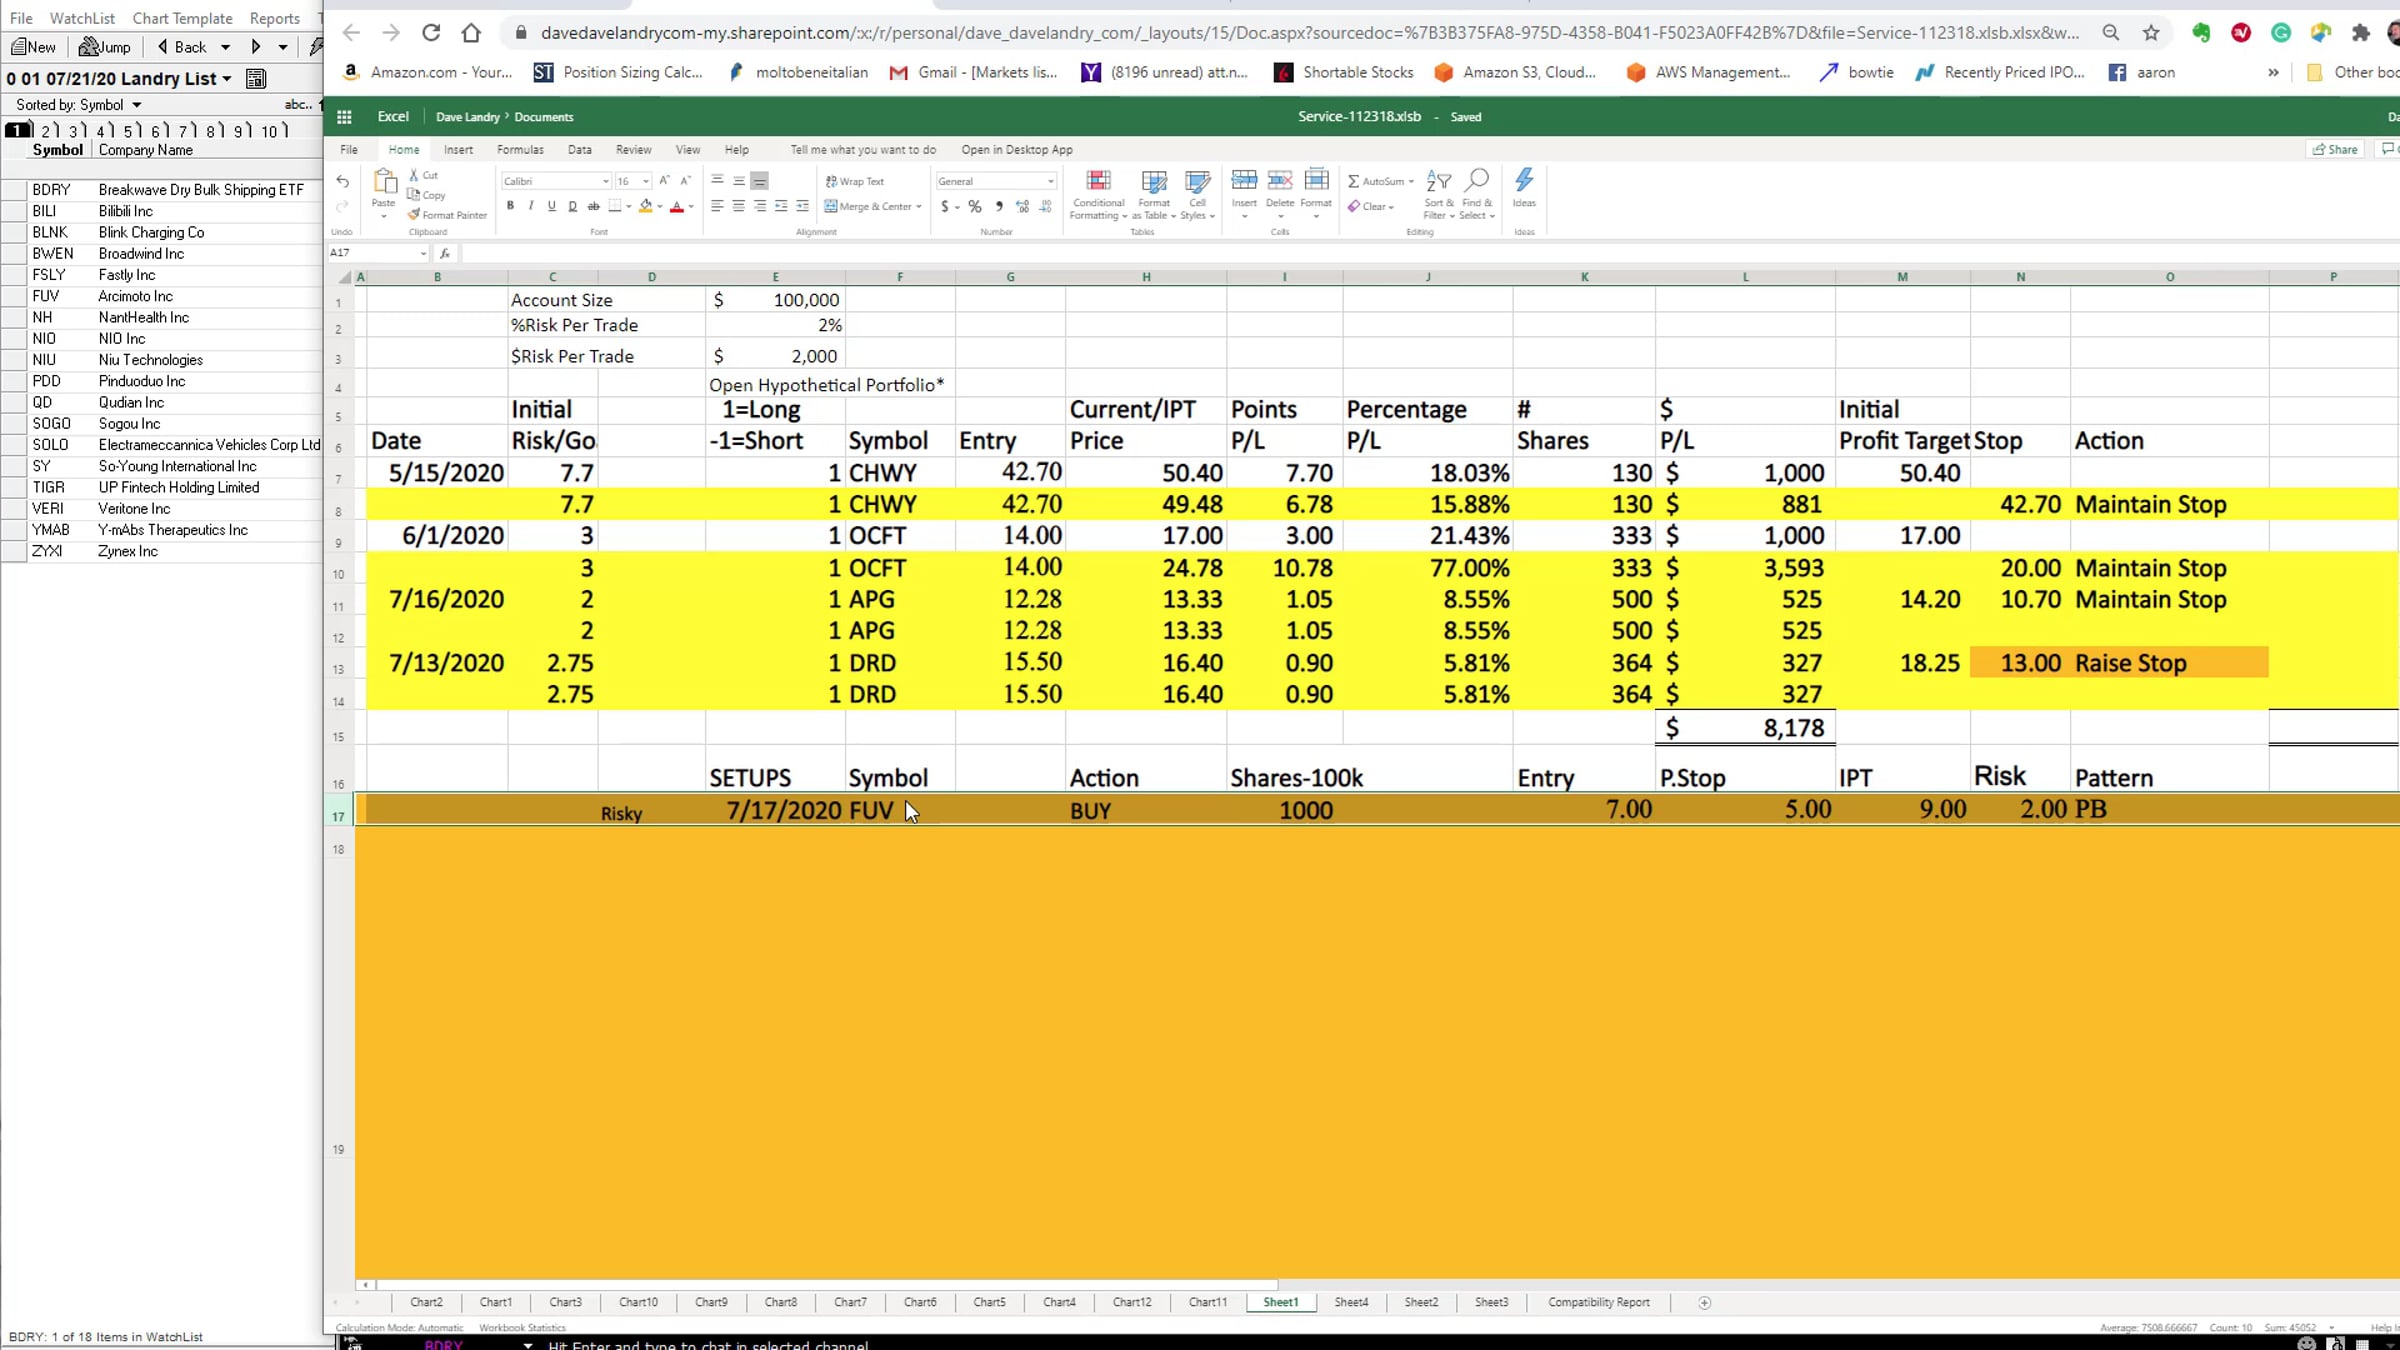Toggle bold formatting
Screen dimensions: 2400x1350
pyautogui.click(x=510, y=206)
